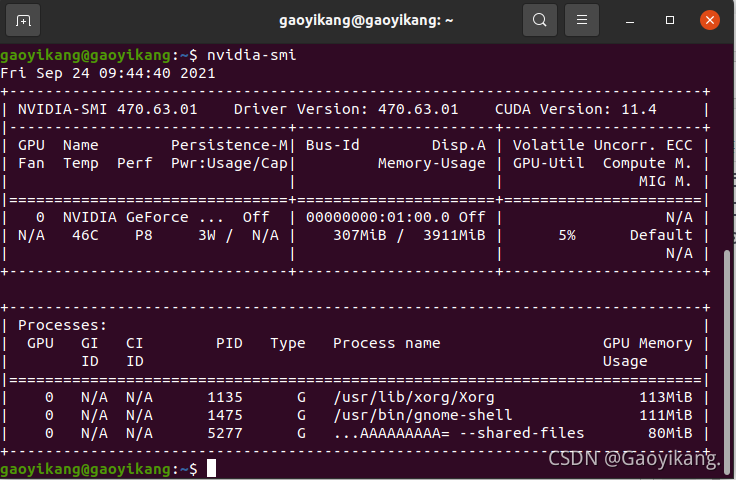Viewport: 736px width, 480px height.
Task: Click PID 1475
Action: point(225,415)
